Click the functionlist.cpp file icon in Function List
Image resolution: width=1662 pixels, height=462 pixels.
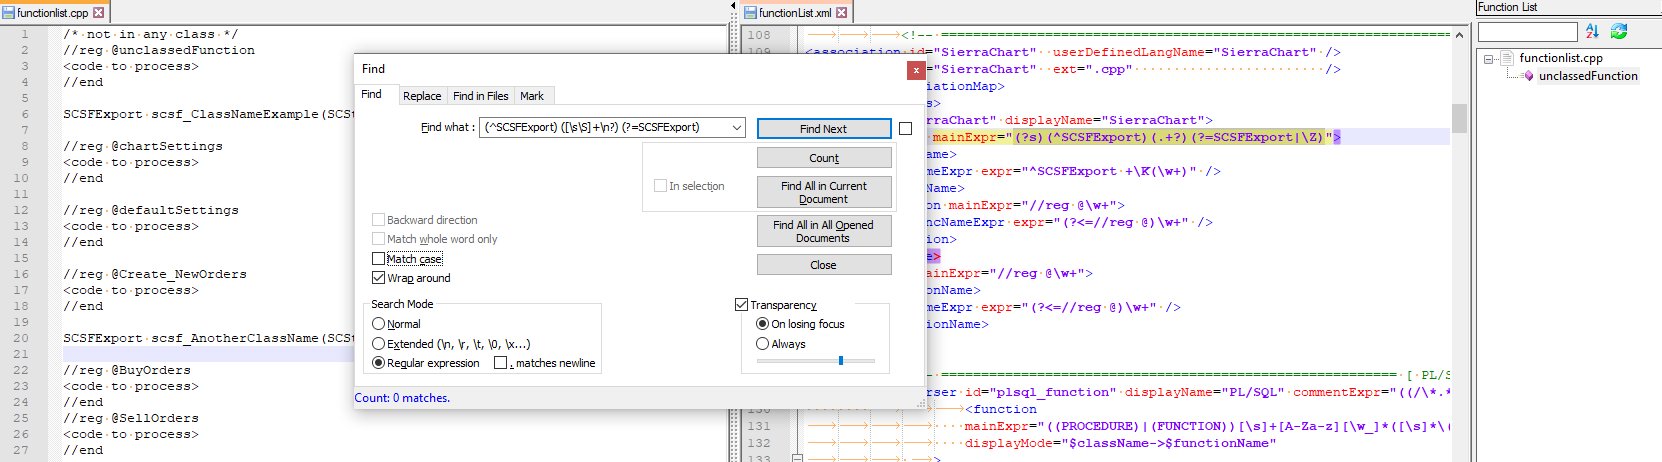click(1507, 58)
